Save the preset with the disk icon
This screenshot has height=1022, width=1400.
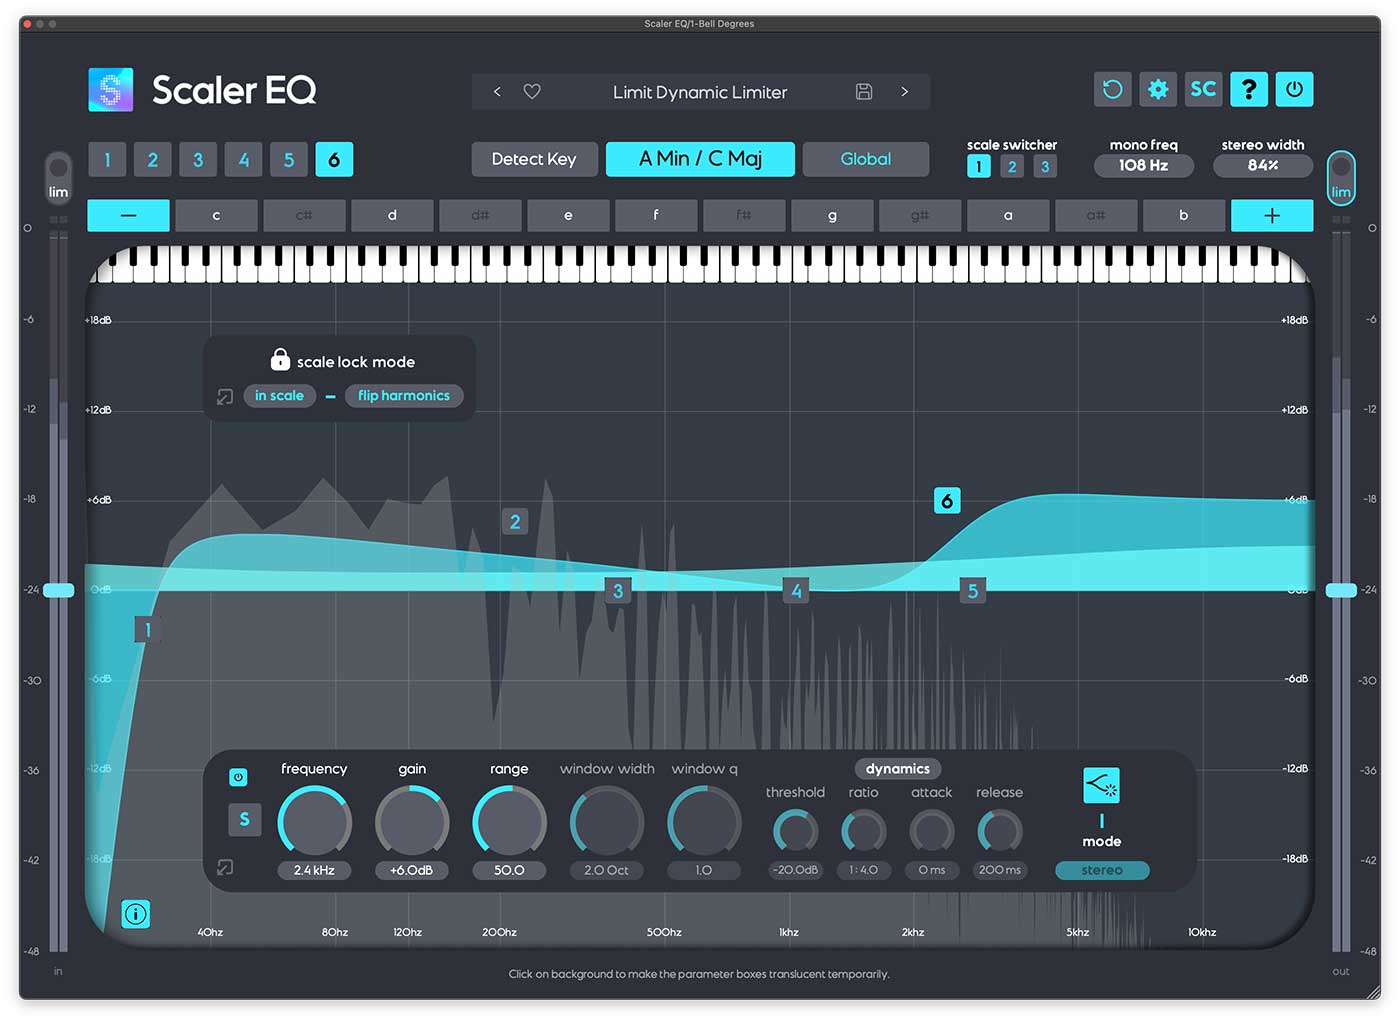[864, 91]
